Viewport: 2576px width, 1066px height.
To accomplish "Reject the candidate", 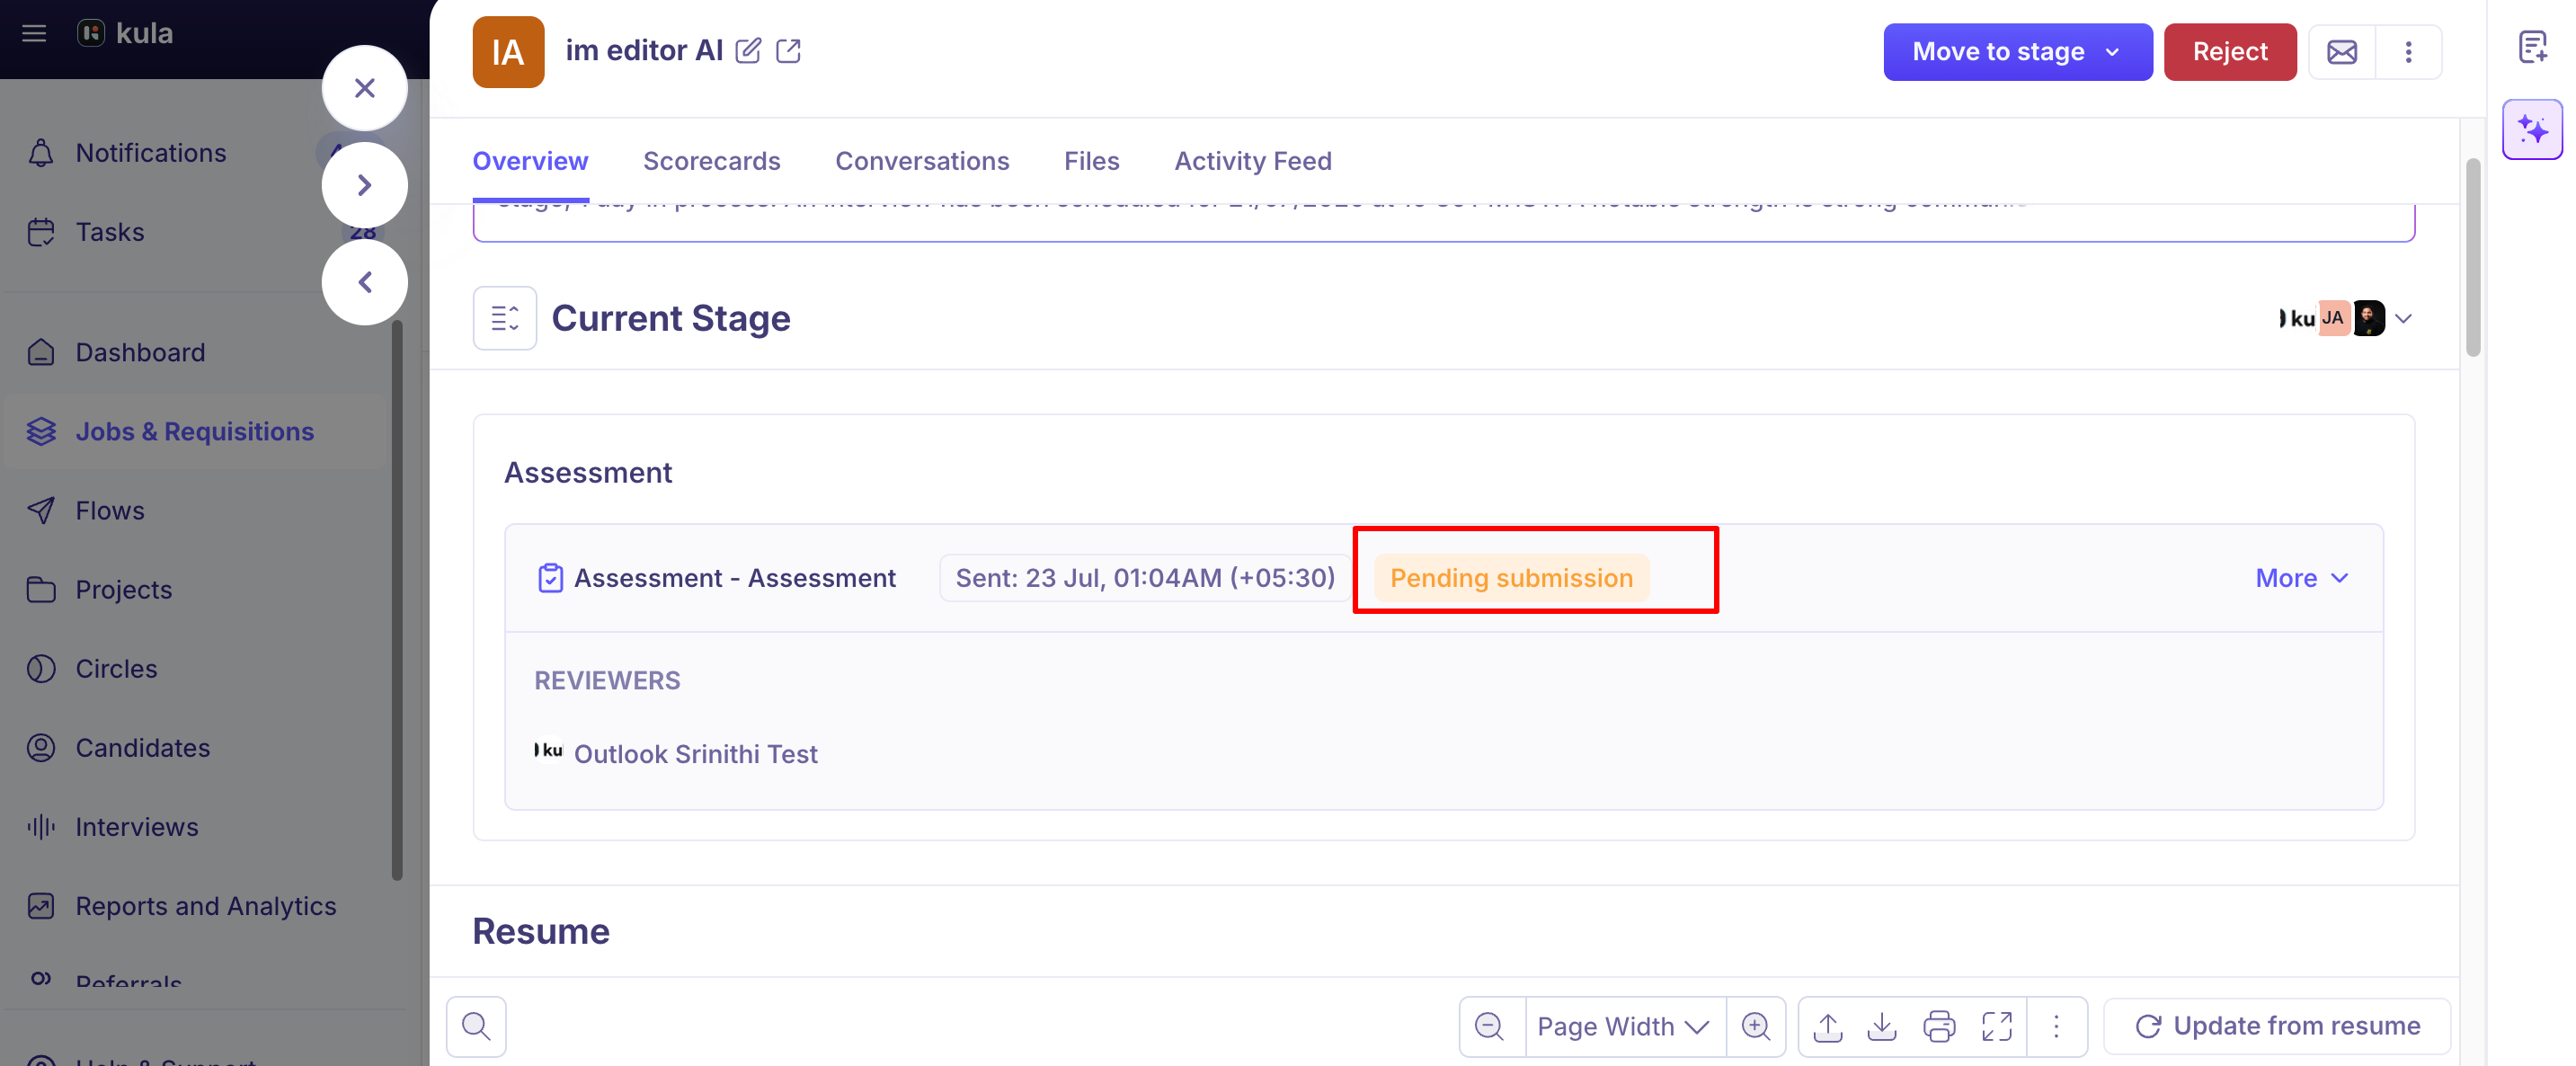I will click(2229, 52).
